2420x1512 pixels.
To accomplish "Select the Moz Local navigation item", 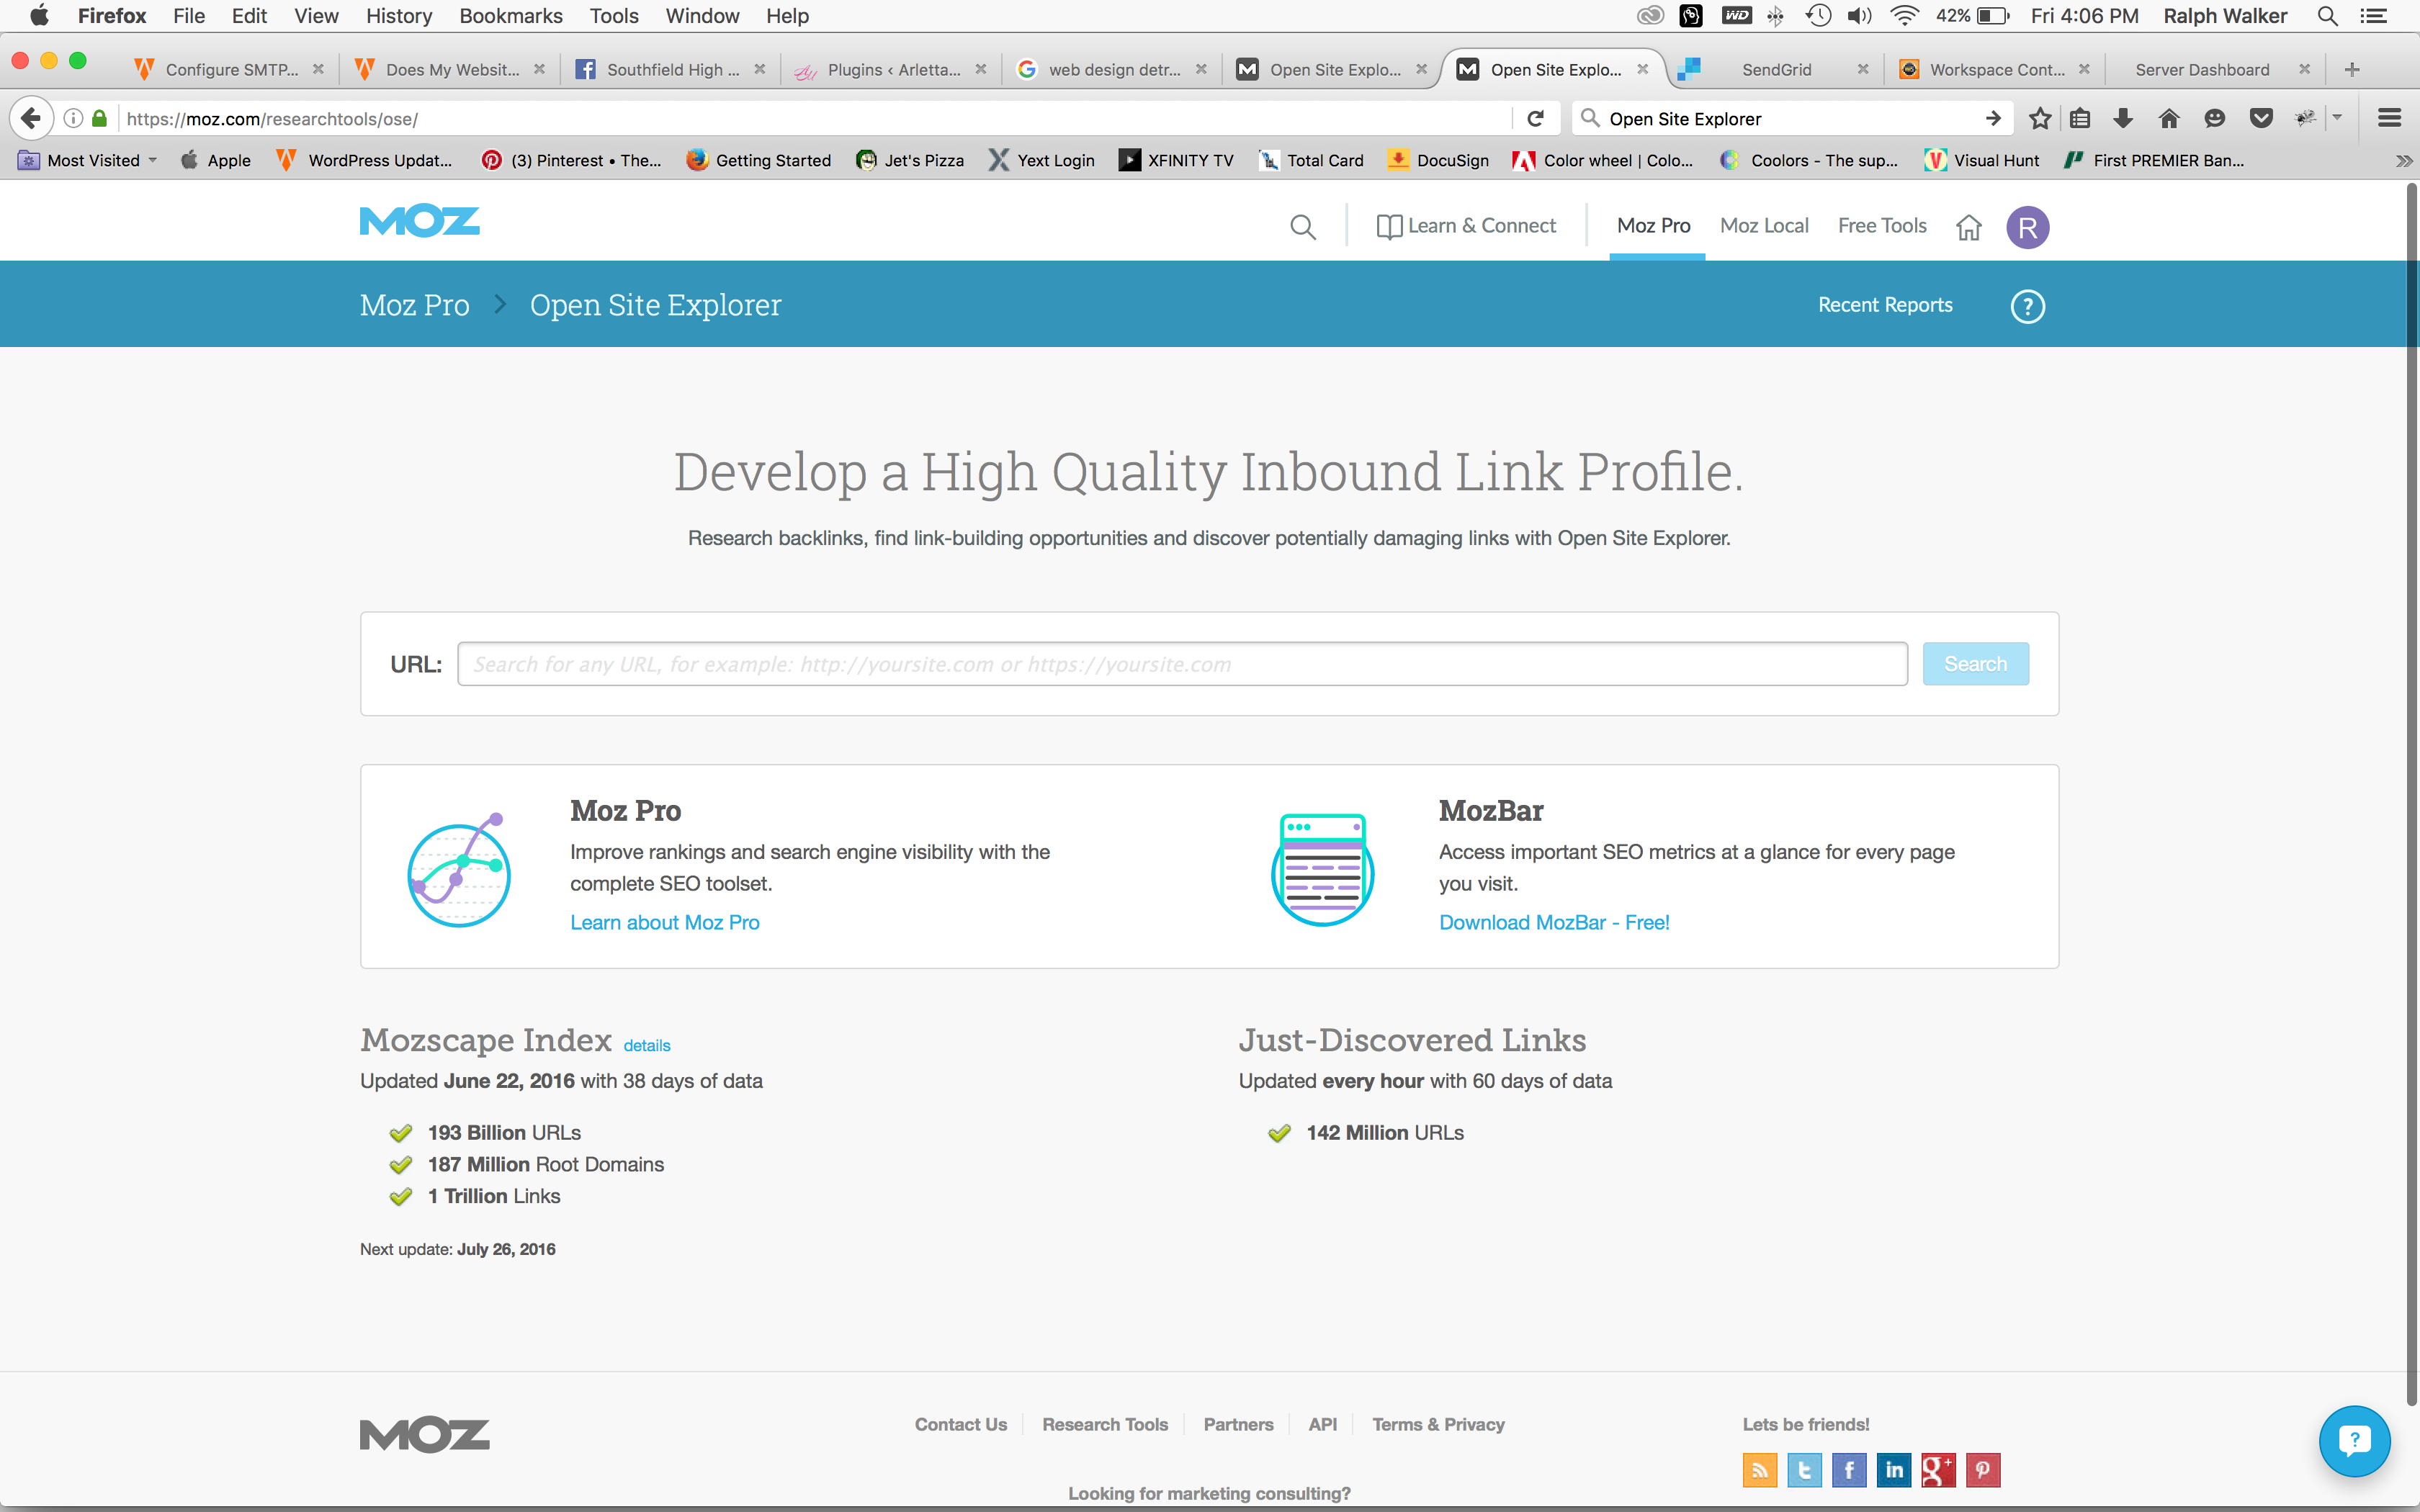I will [x=1764, y=226].
